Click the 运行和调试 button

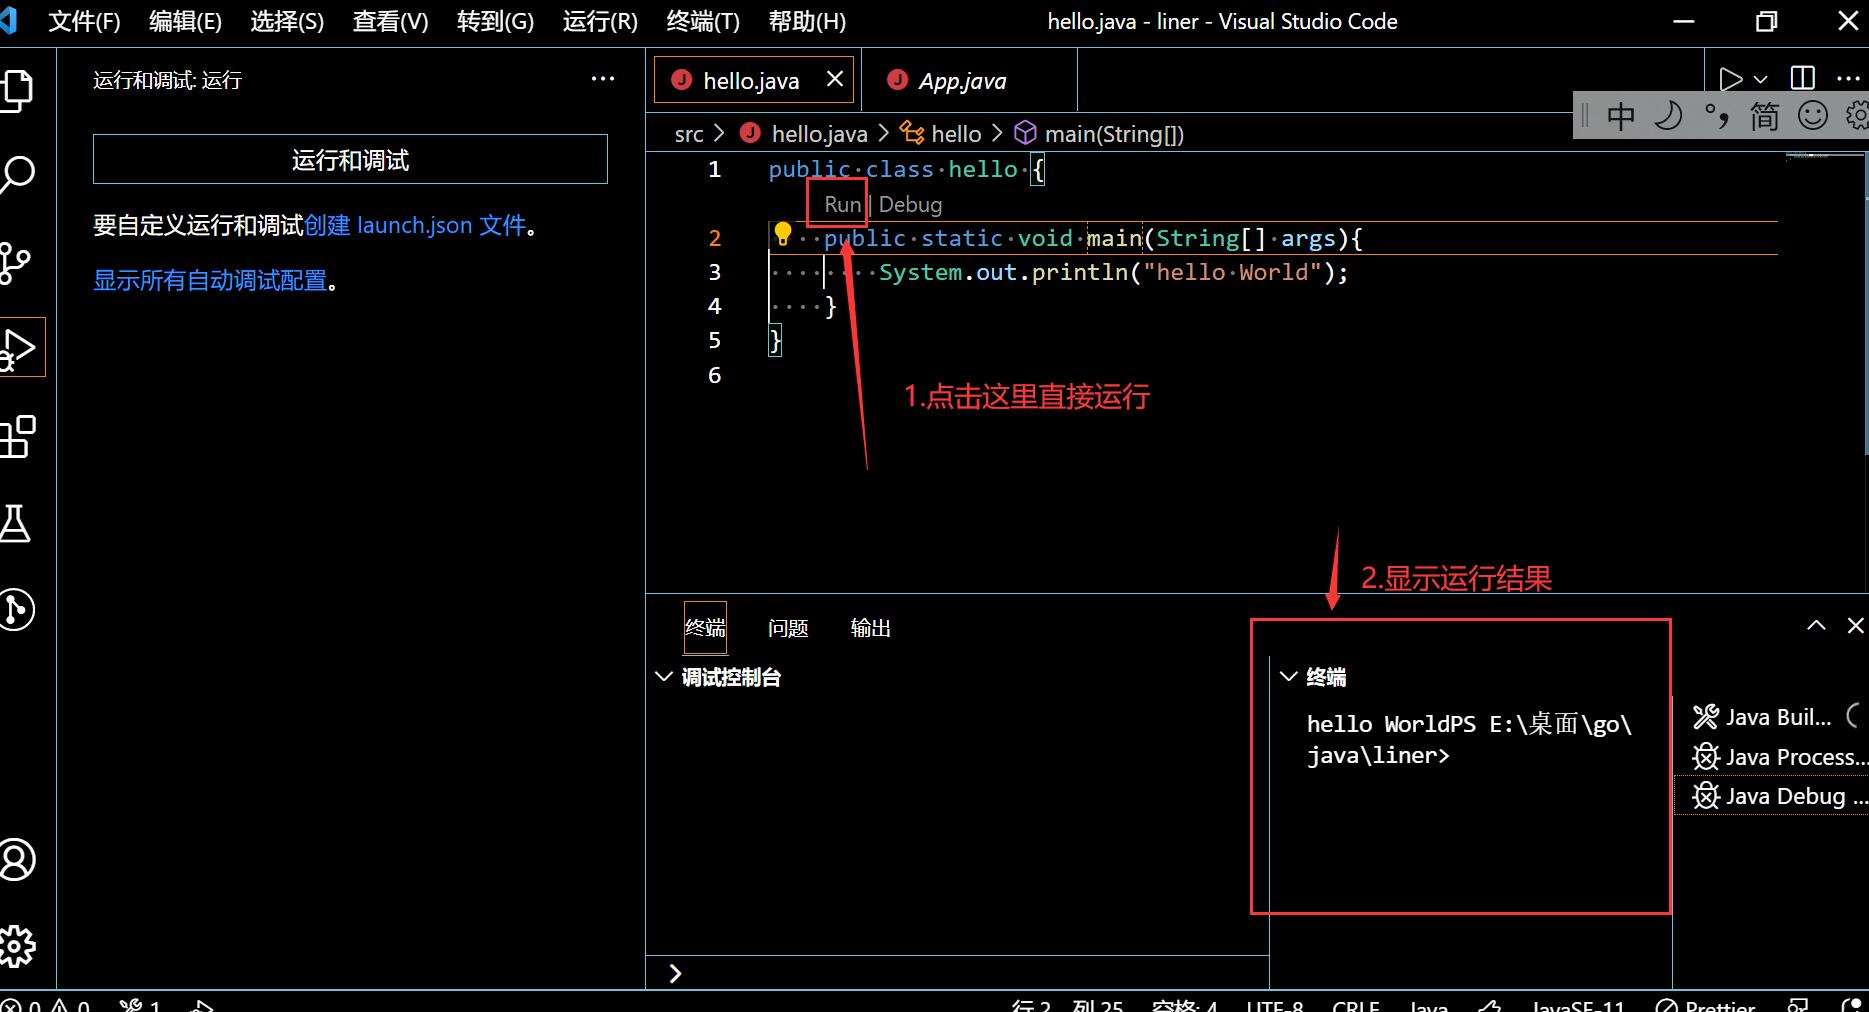coord(349,159)
